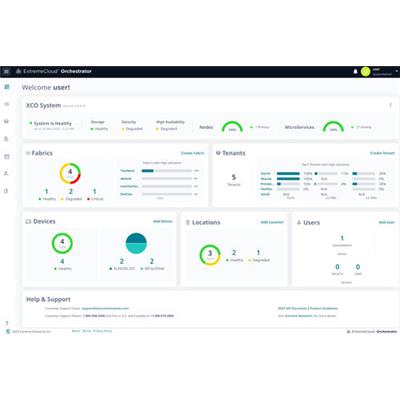Screen dimensions: 400x400
Task: Click the Add Location link
Action: click(x=272, y=222)
